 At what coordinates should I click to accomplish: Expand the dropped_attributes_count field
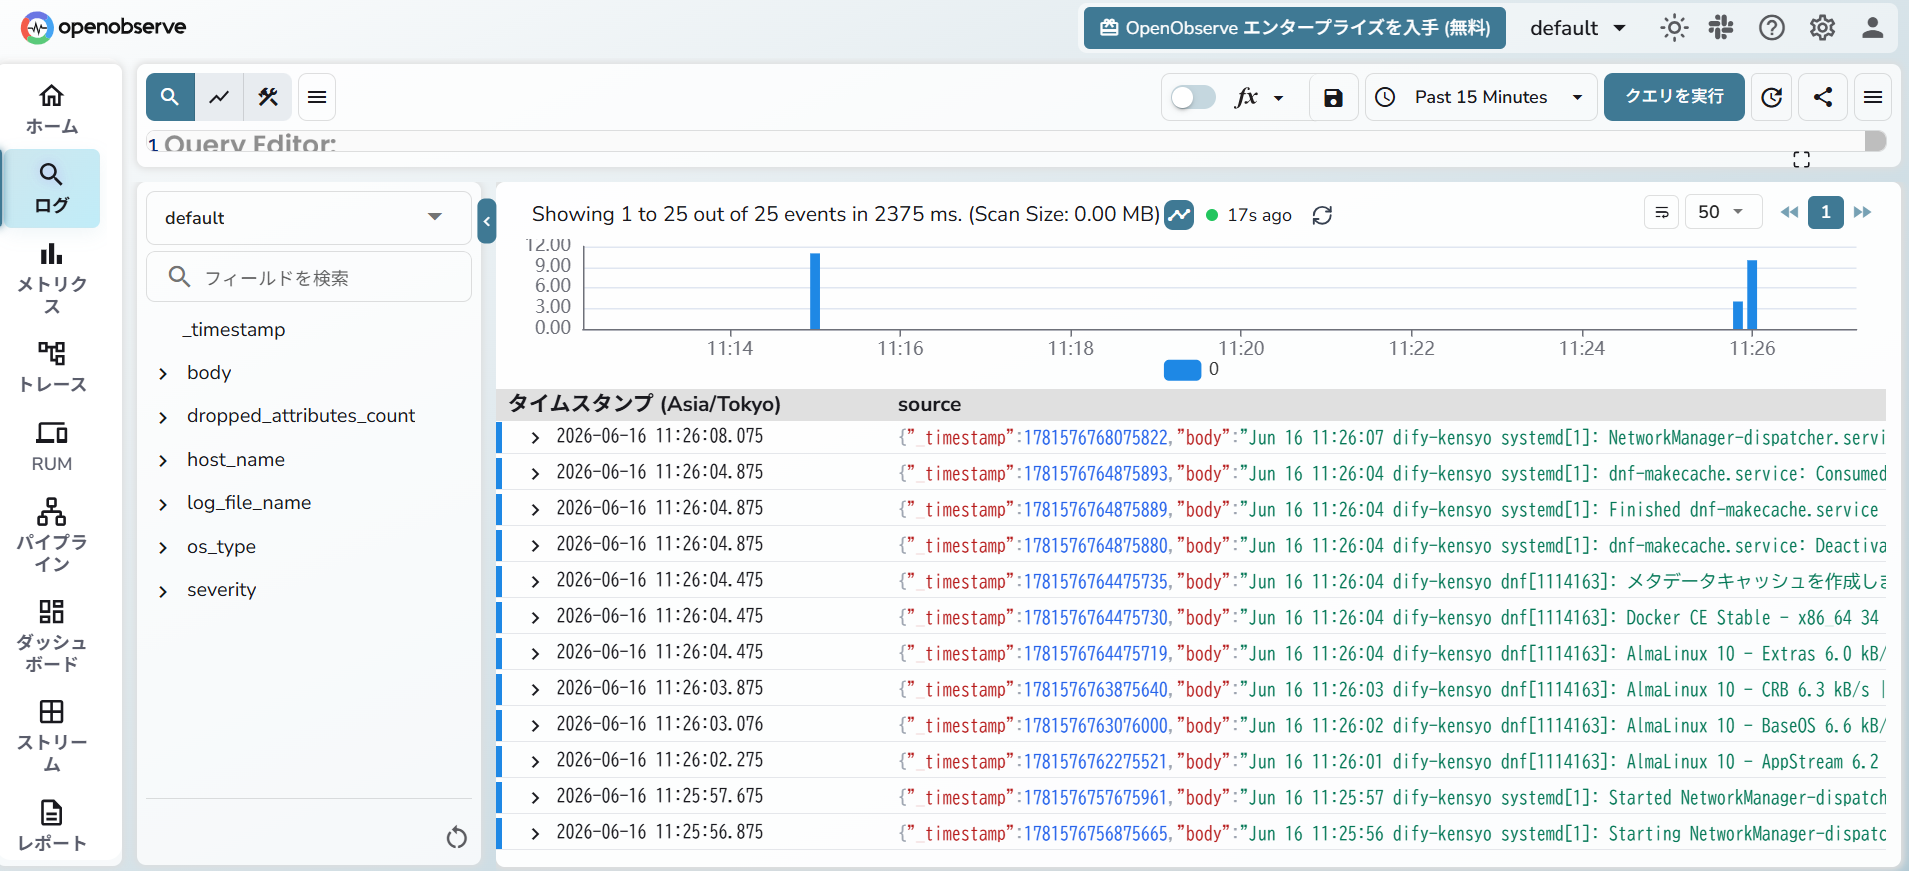pyautogui.click(x=163, y=417)
